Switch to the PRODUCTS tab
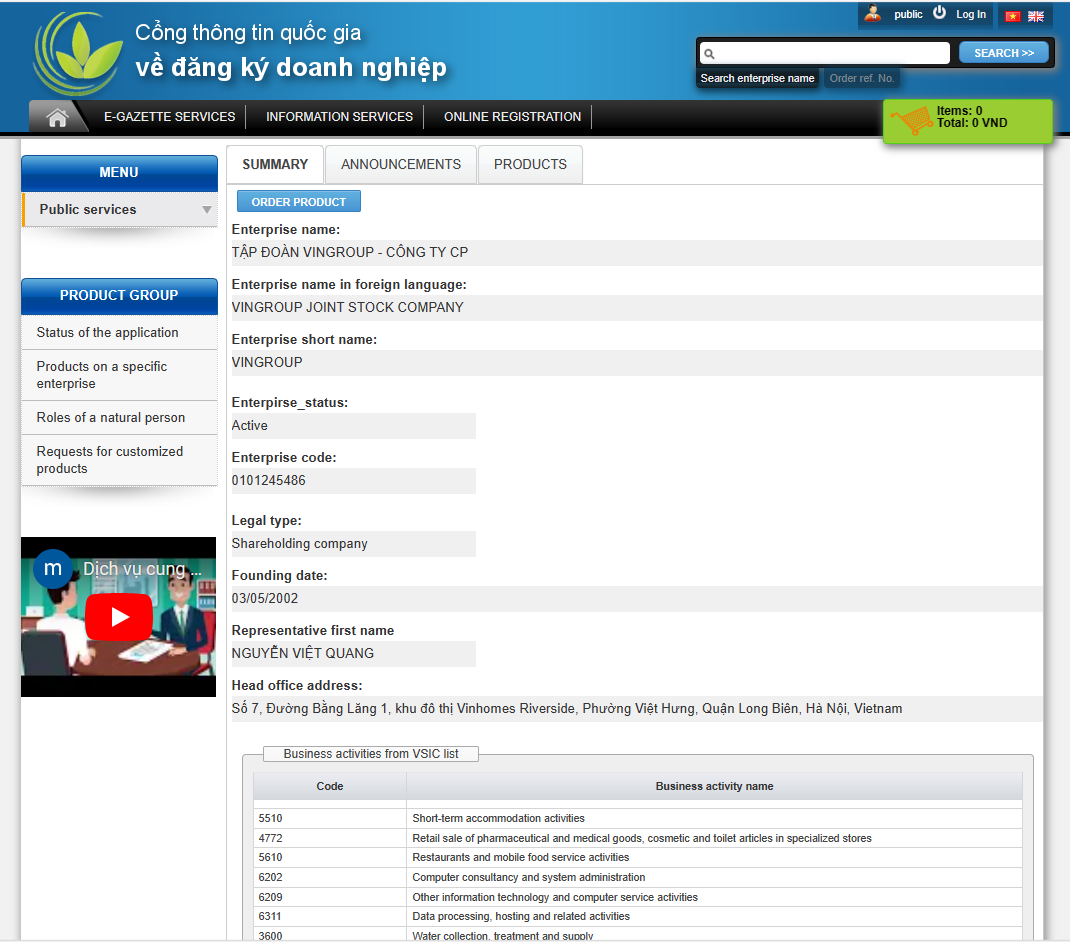 (530, 165)
